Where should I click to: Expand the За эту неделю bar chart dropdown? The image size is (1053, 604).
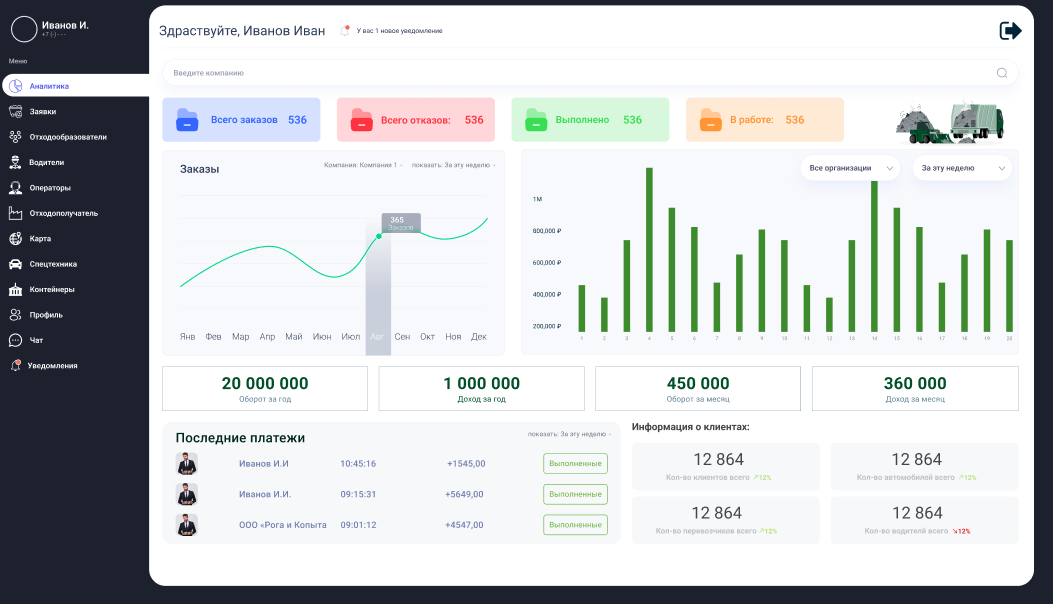coord(962,168)
